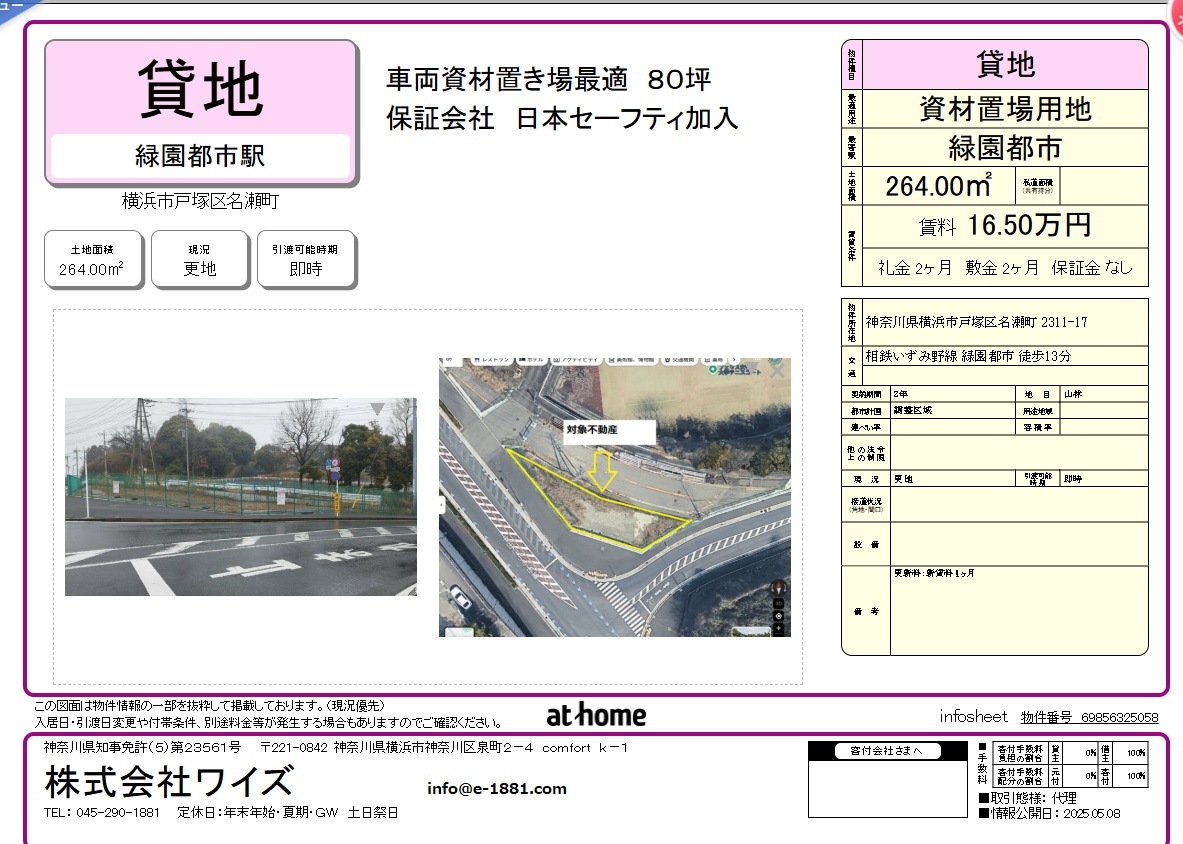Click the 物件番号 69856325058 link
1183x844 pixels.
pos(1089,717)
